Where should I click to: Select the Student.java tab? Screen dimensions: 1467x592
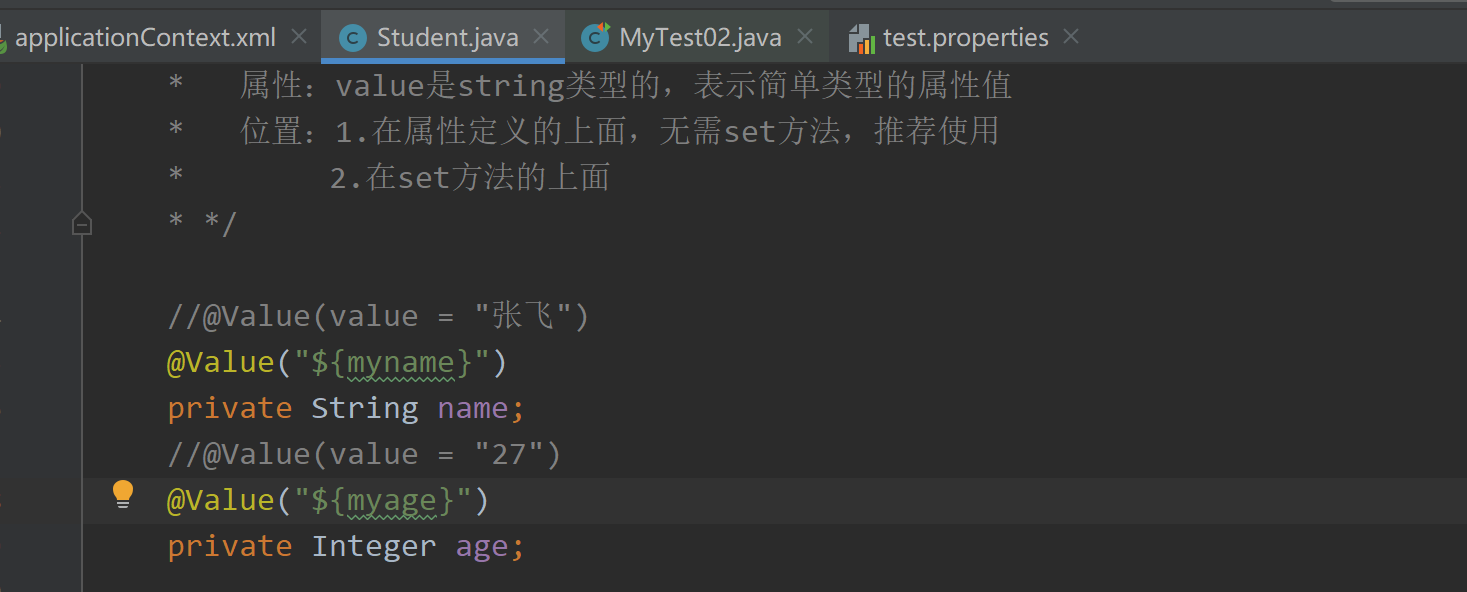447,38
